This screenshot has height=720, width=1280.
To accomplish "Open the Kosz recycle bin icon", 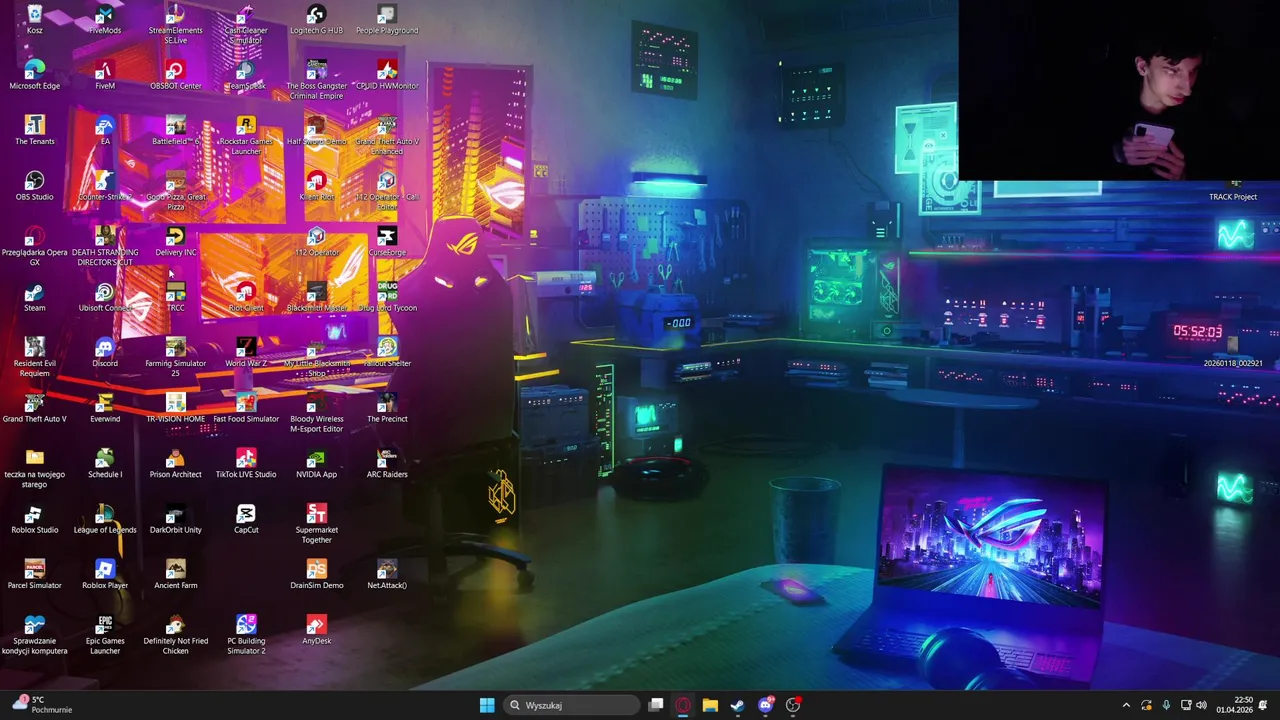I will [x=35, y=19].
